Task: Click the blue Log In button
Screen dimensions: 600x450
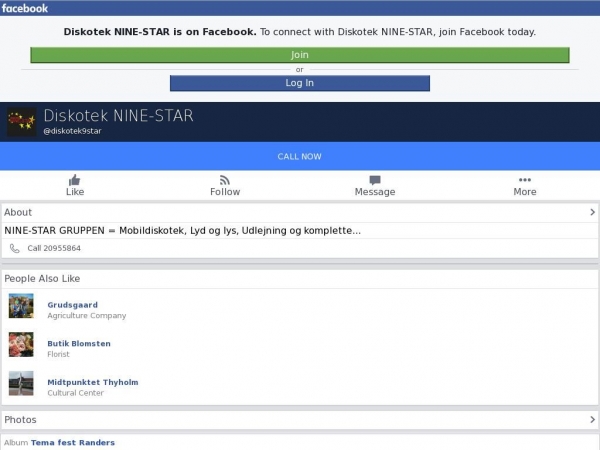Action: click(x=300, y=83)
